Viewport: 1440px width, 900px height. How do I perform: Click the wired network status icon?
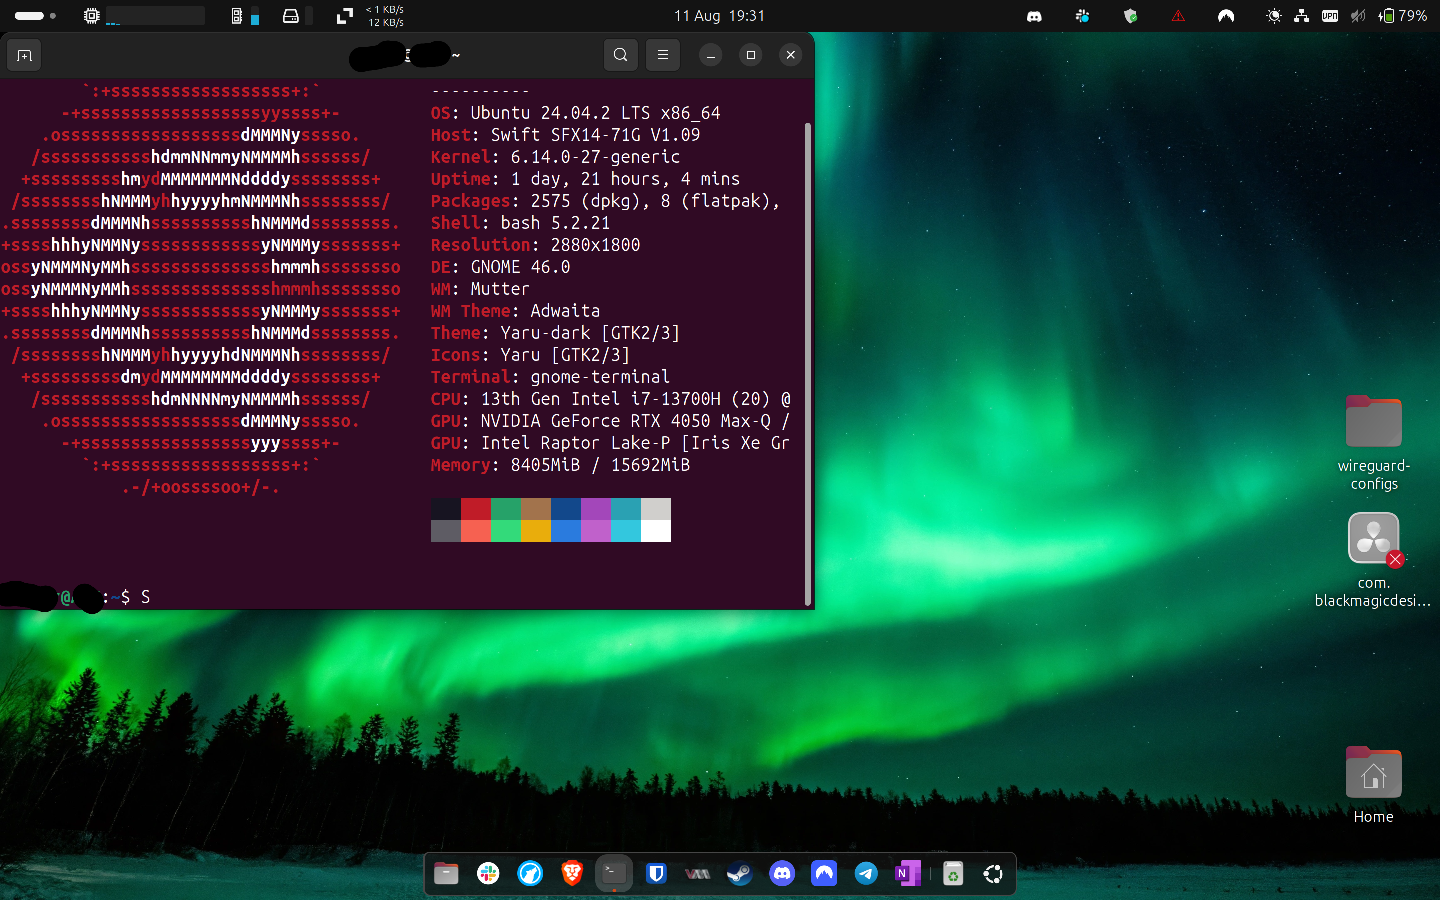pos(1301,16)
